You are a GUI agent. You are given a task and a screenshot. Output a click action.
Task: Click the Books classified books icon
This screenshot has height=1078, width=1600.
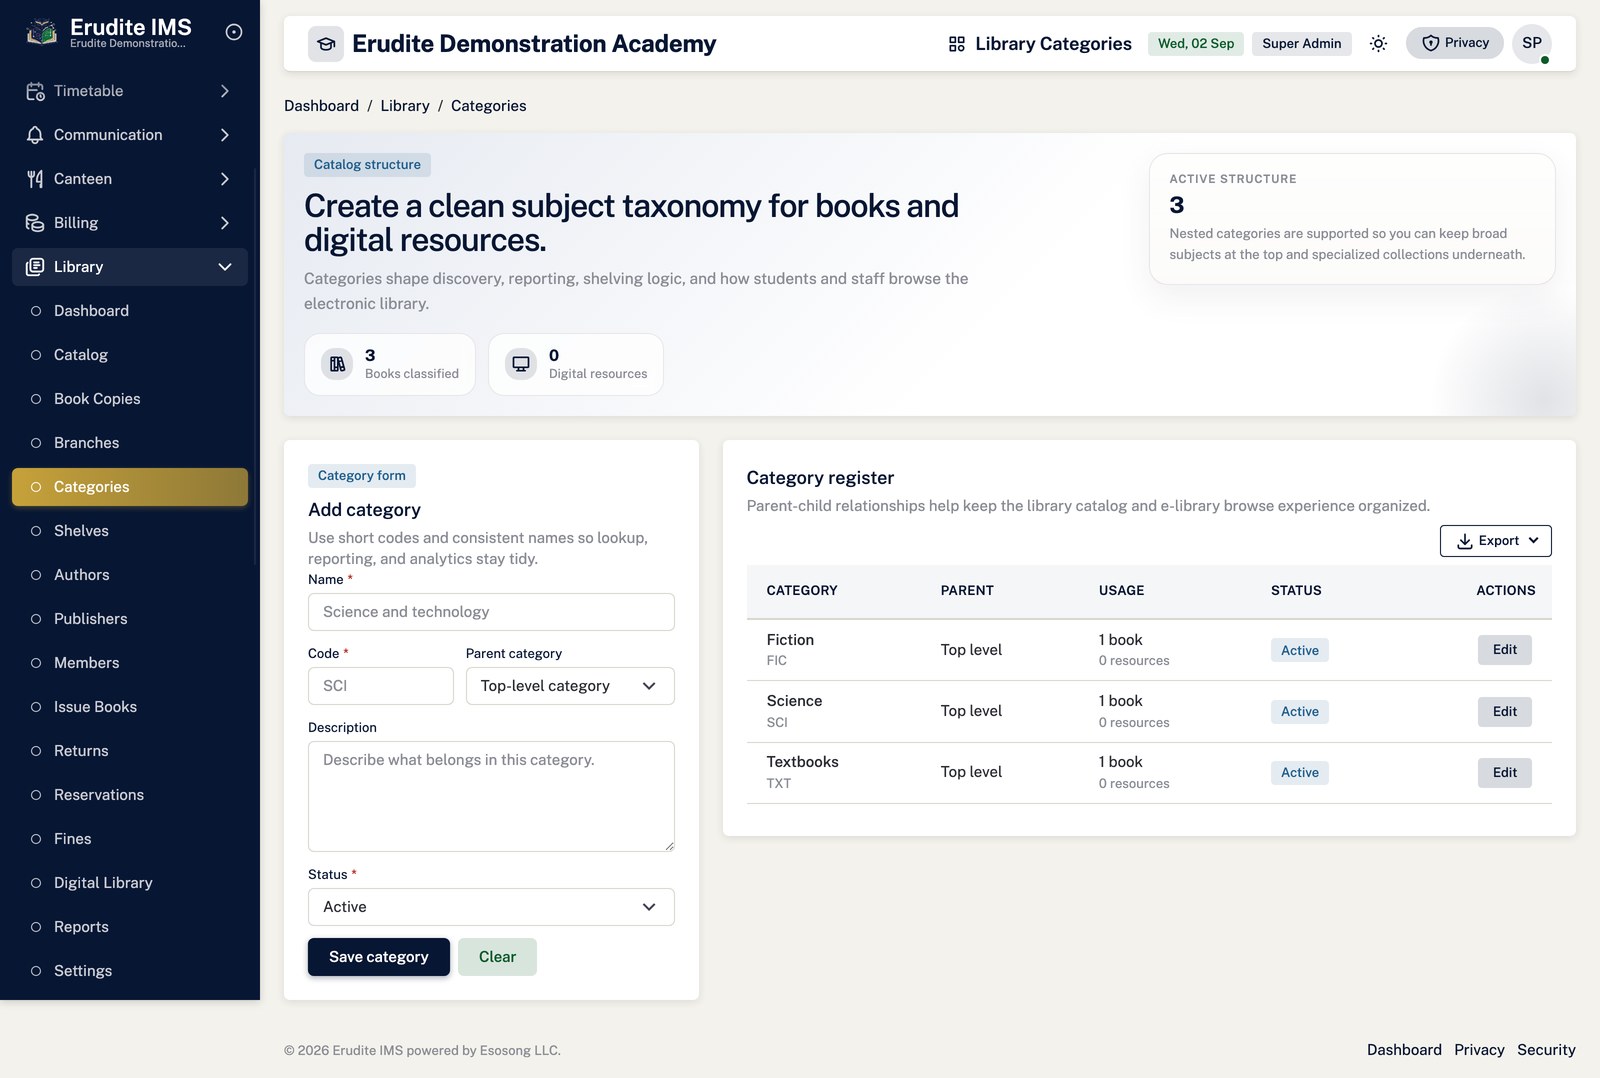(x=338, y=364)
